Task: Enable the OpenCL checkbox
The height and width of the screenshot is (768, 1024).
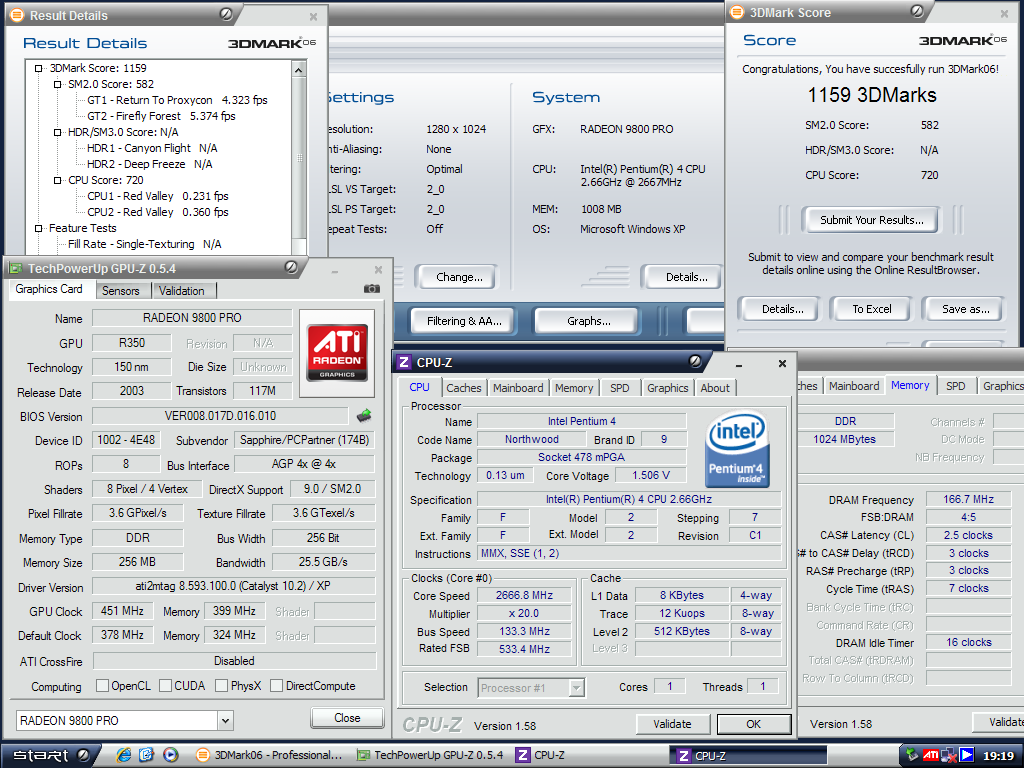Action: [103, 686]
